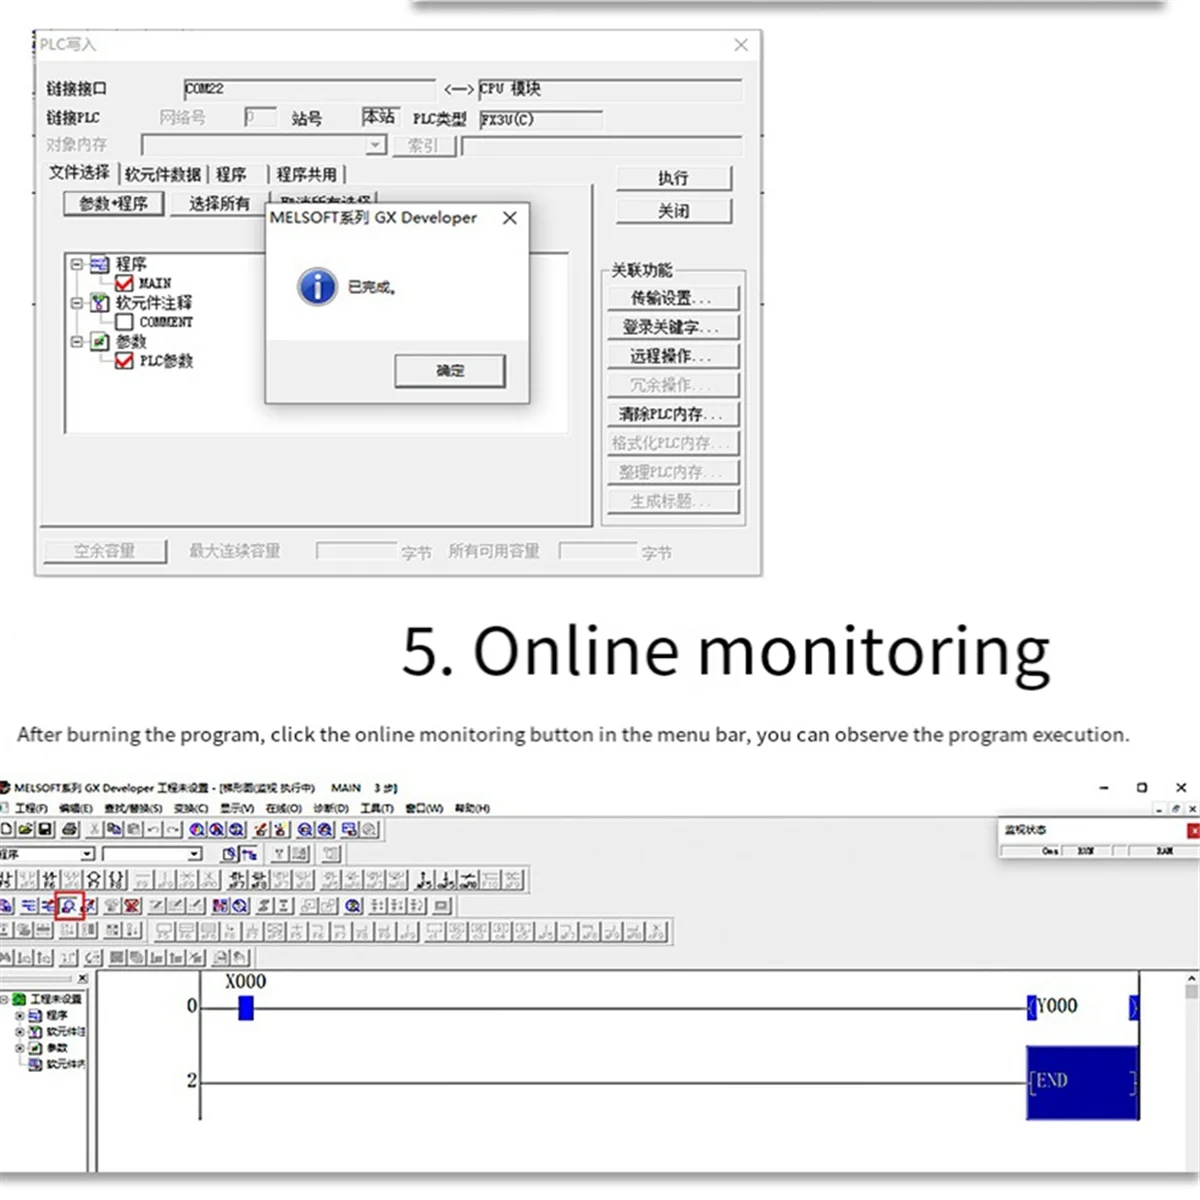This screenshot has height=1200, width=1200.
Task: Toggle the MAIN program checkbox
Action: point(124,283)
